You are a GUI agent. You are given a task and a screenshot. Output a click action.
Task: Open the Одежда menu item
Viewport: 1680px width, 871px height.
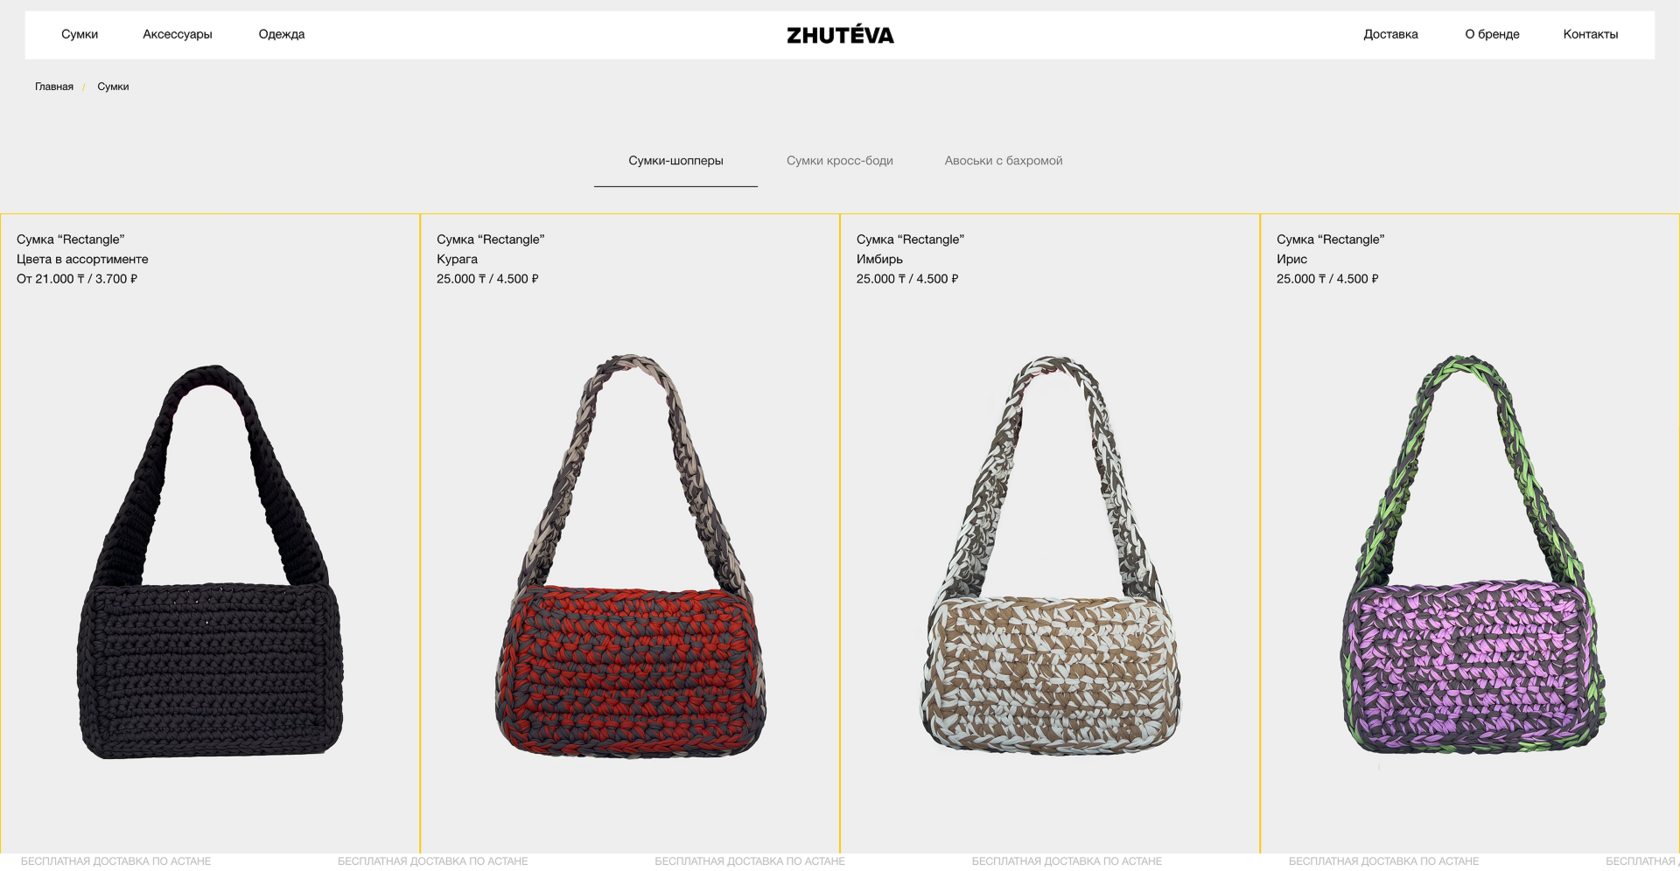point(281,34)
